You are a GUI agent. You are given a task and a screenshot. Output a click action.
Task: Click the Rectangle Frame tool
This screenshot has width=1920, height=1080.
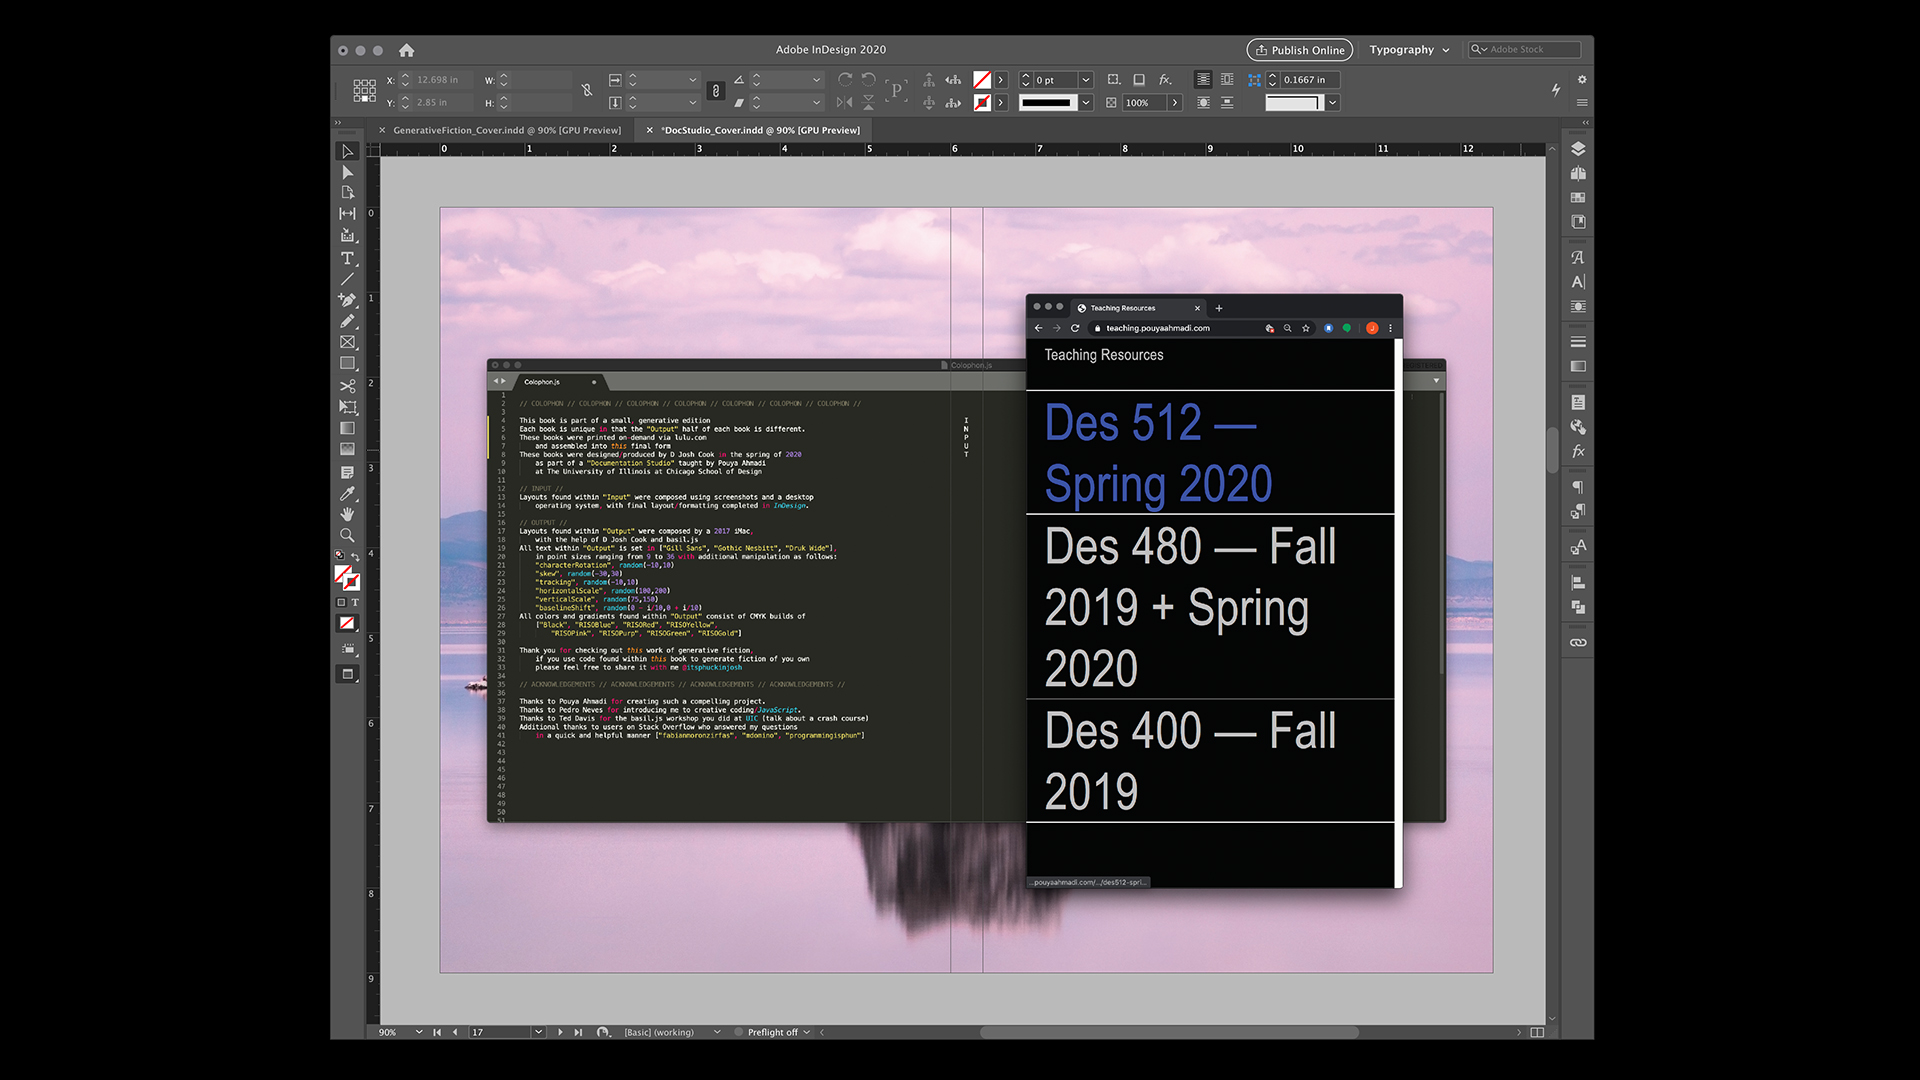pyautogui.click(x=347, y=342)
